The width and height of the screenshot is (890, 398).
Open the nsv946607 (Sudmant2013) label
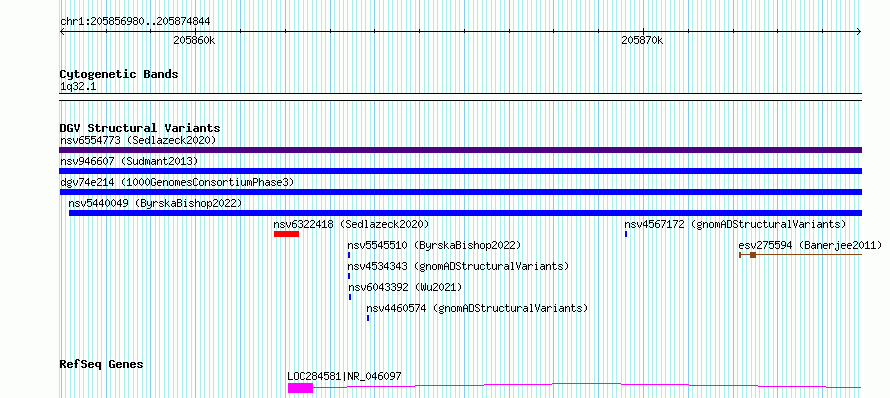pyautogui.click(x=129, y=161)
